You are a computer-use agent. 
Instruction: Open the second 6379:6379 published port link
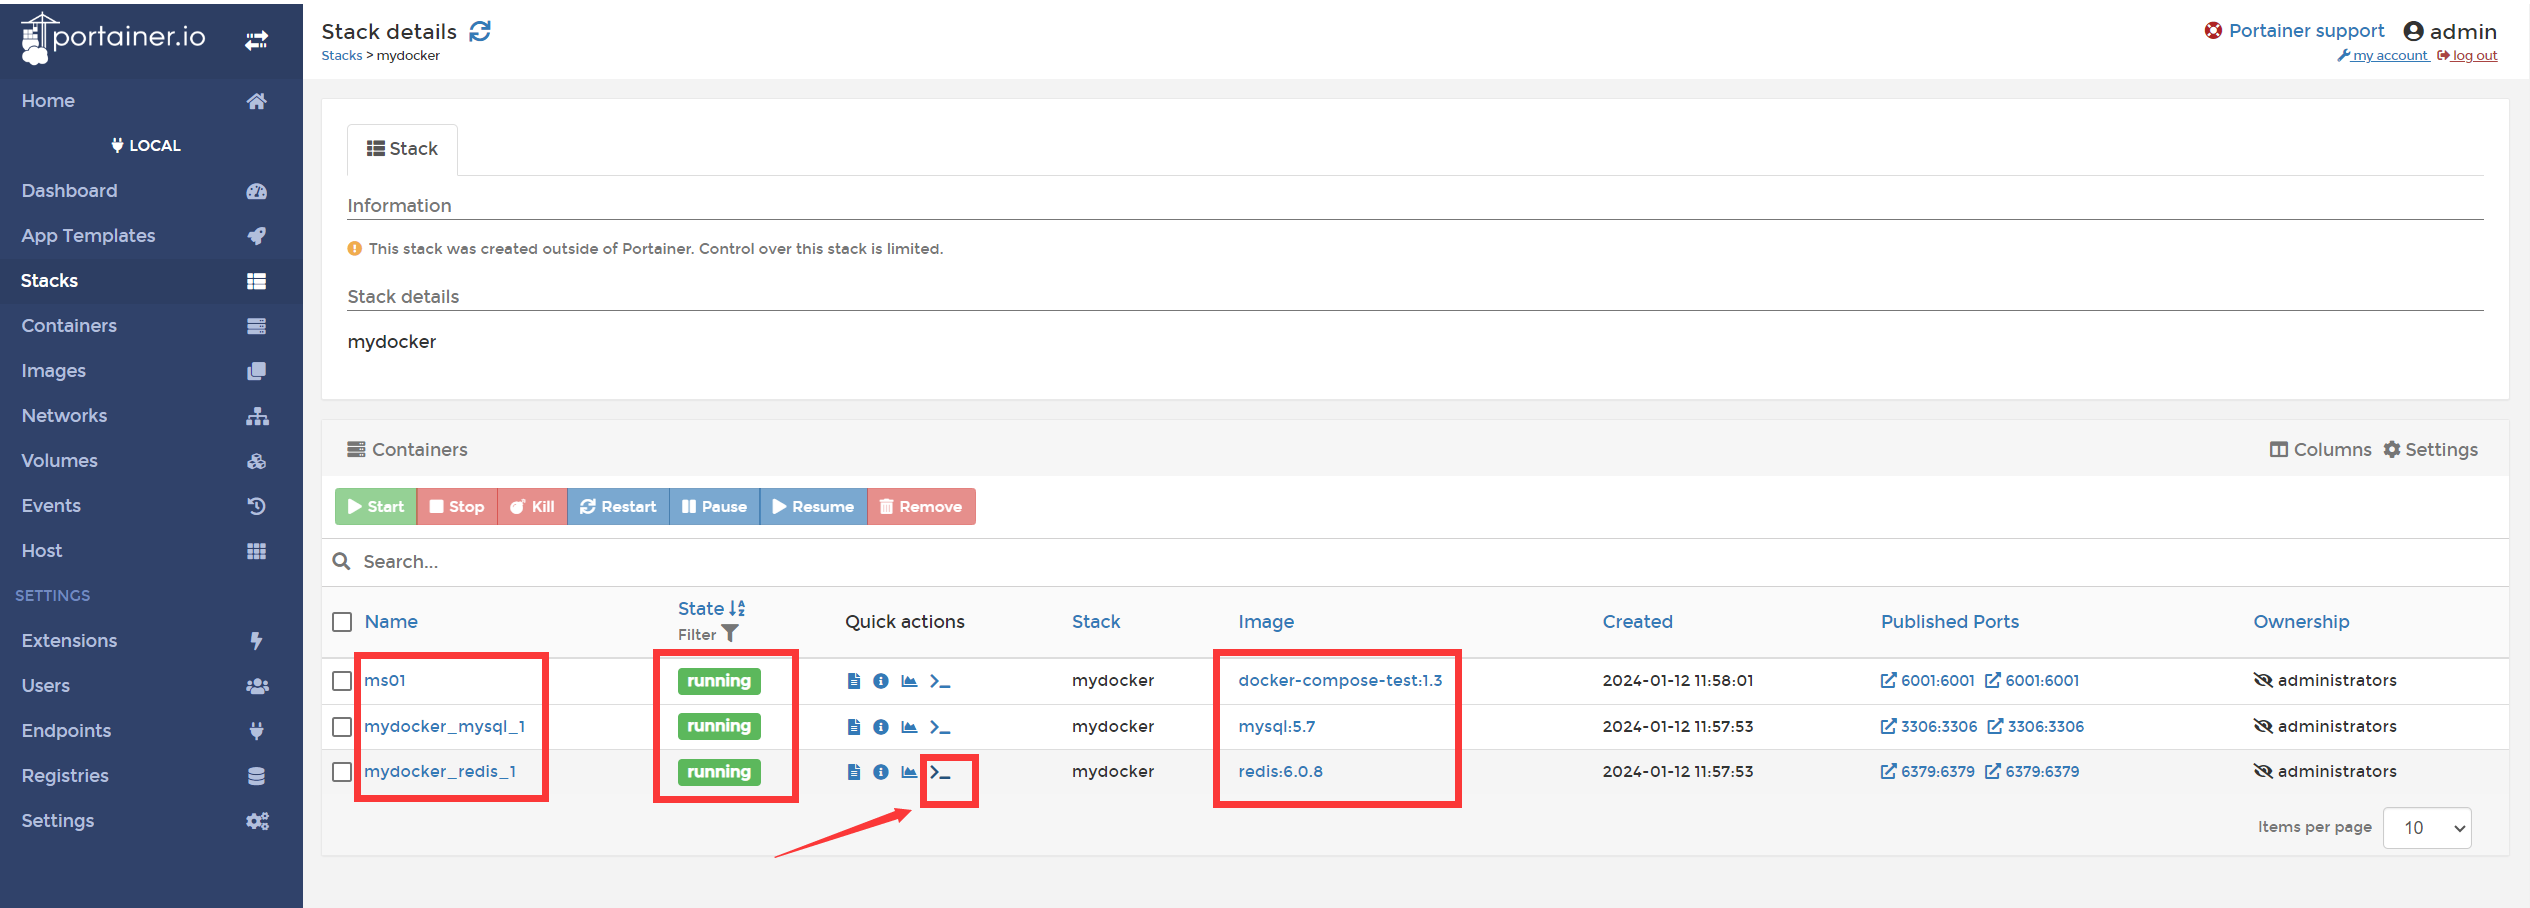coord(2032,772)
